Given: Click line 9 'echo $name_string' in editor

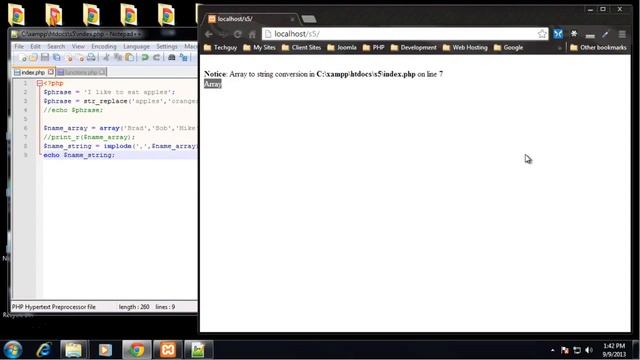Looking at the screenshot, I should pos(79,155).
